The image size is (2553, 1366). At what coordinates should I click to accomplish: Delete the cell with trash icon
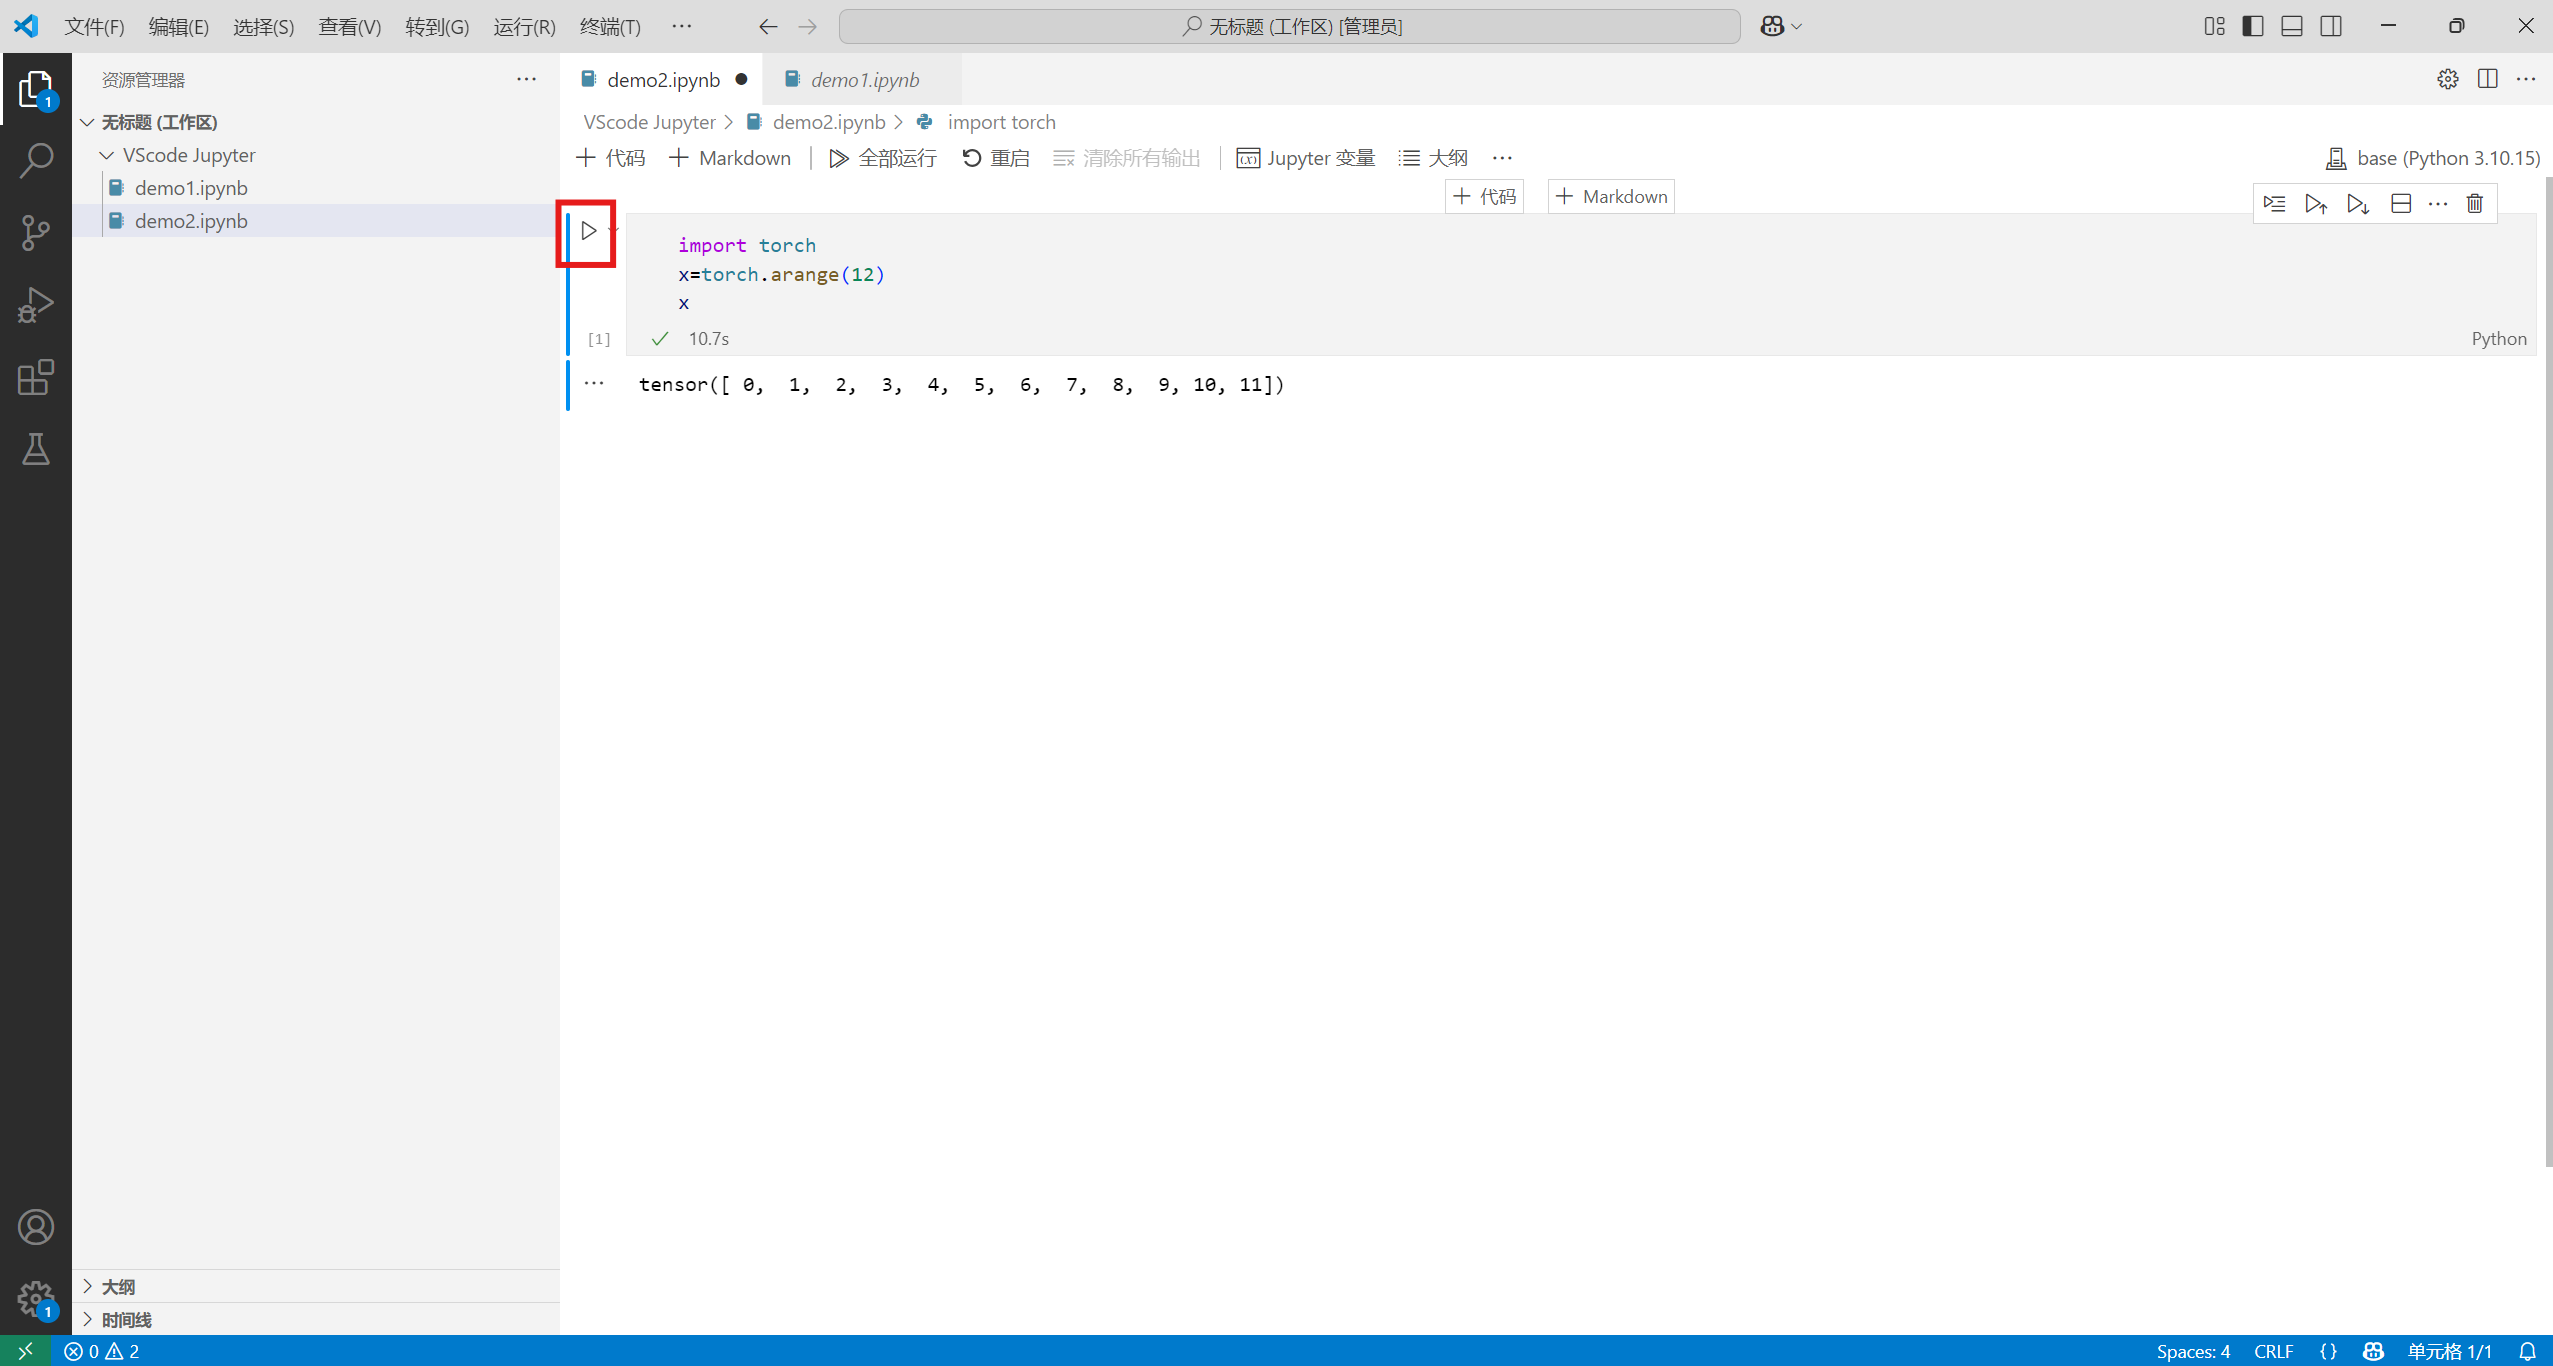point(2475,204)
